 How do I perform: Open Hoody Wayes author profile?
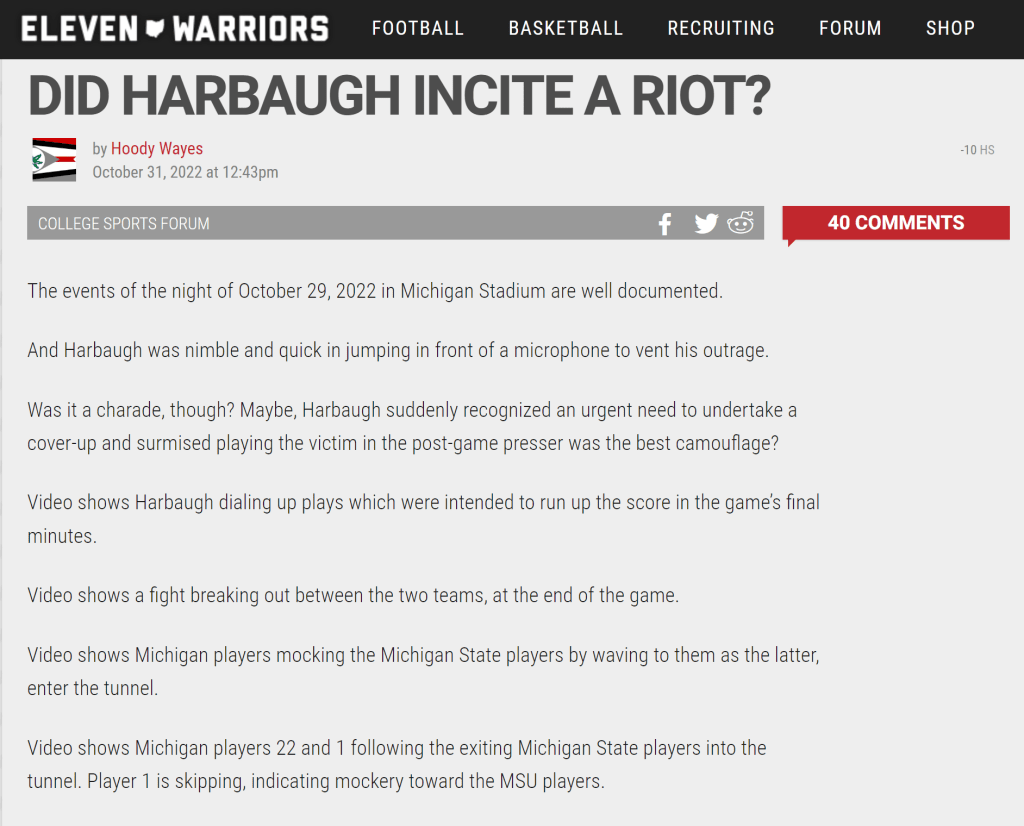pos(157,149)
